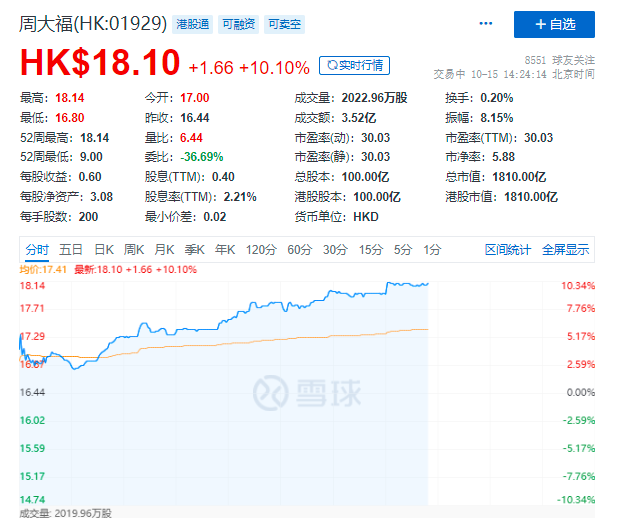Image resolution: width=619 pixels, height=518 pixels.
Task: Click the 成交量: 2019.96万股 volume label
Action: [x=66, y=513]
